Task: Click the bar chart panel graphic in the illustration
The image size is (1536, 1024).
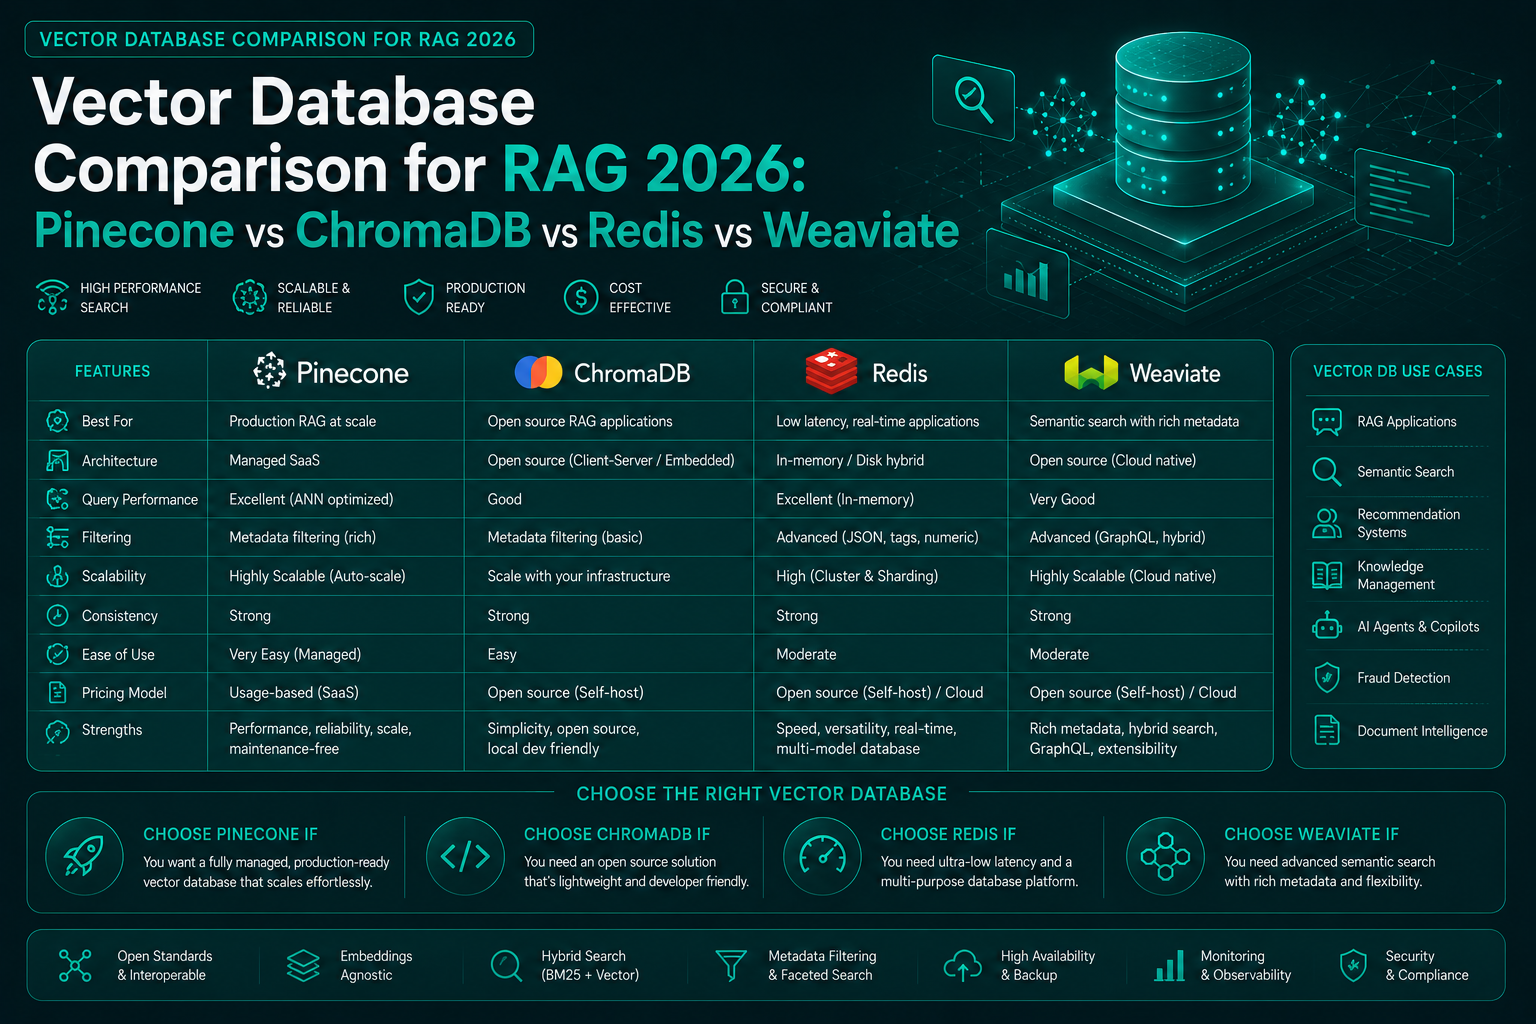Action: pyautogui.click(x=1027, y=274)
